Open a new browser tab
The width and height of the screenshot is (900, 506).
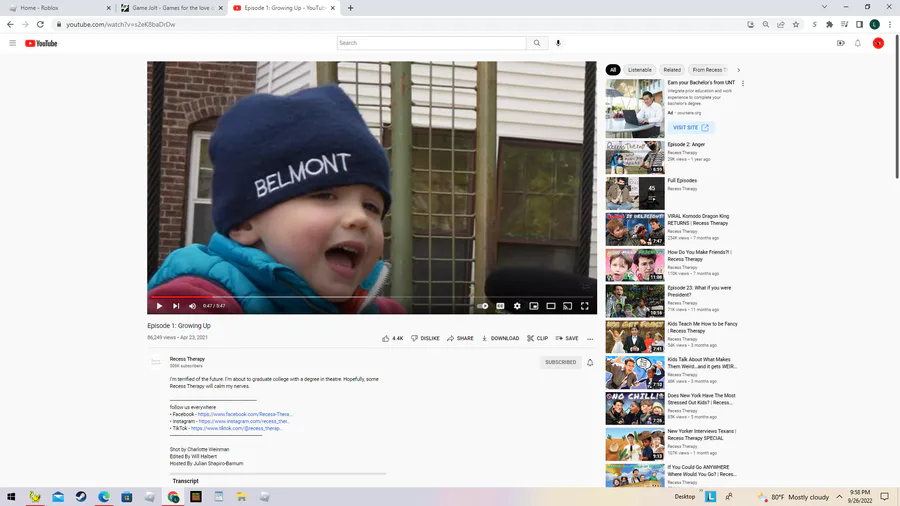(x=350, y=8)
